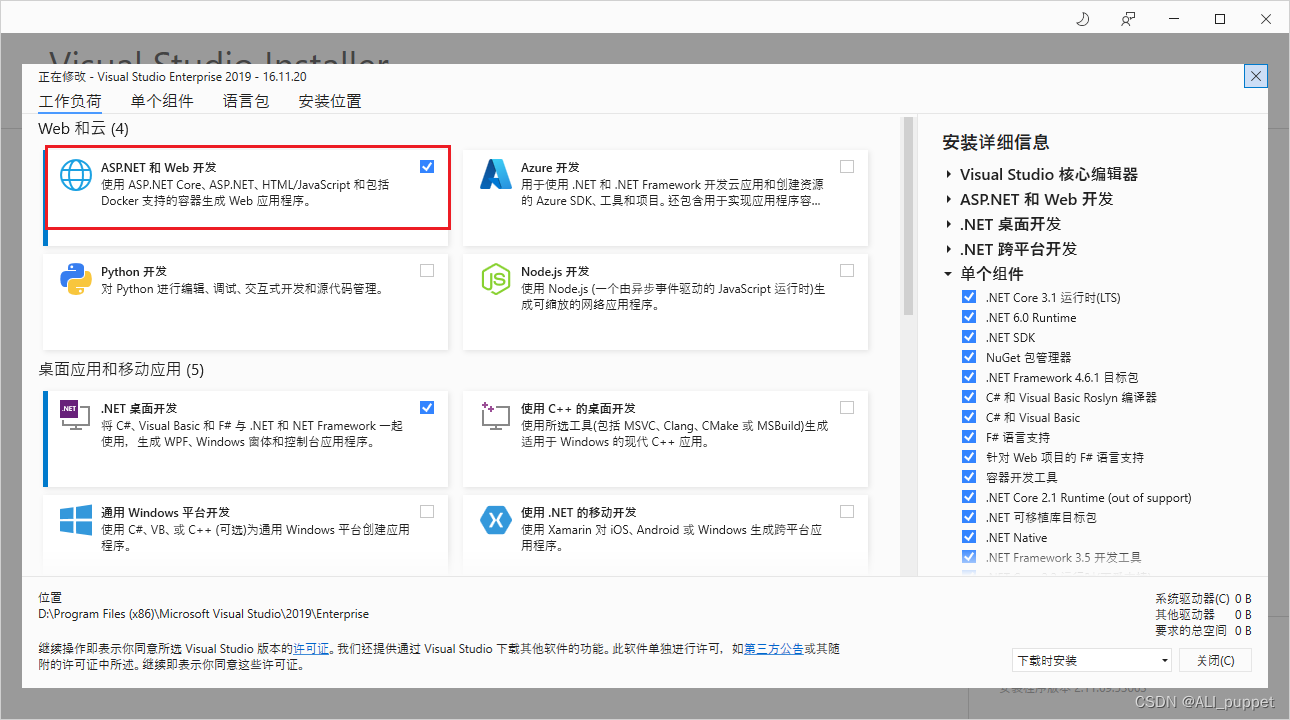Click the Node.js development workload icon
The image size is (1290, 720).
tap(496, 279)
